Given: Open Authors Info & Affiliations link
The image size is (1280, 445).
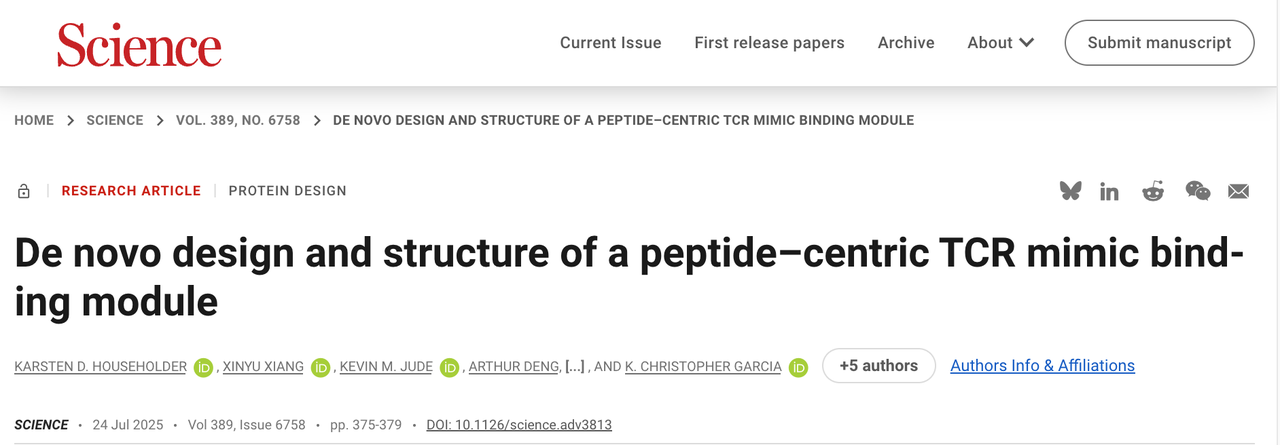Looking at the screenshot, I should click(x=1042, y=366).
